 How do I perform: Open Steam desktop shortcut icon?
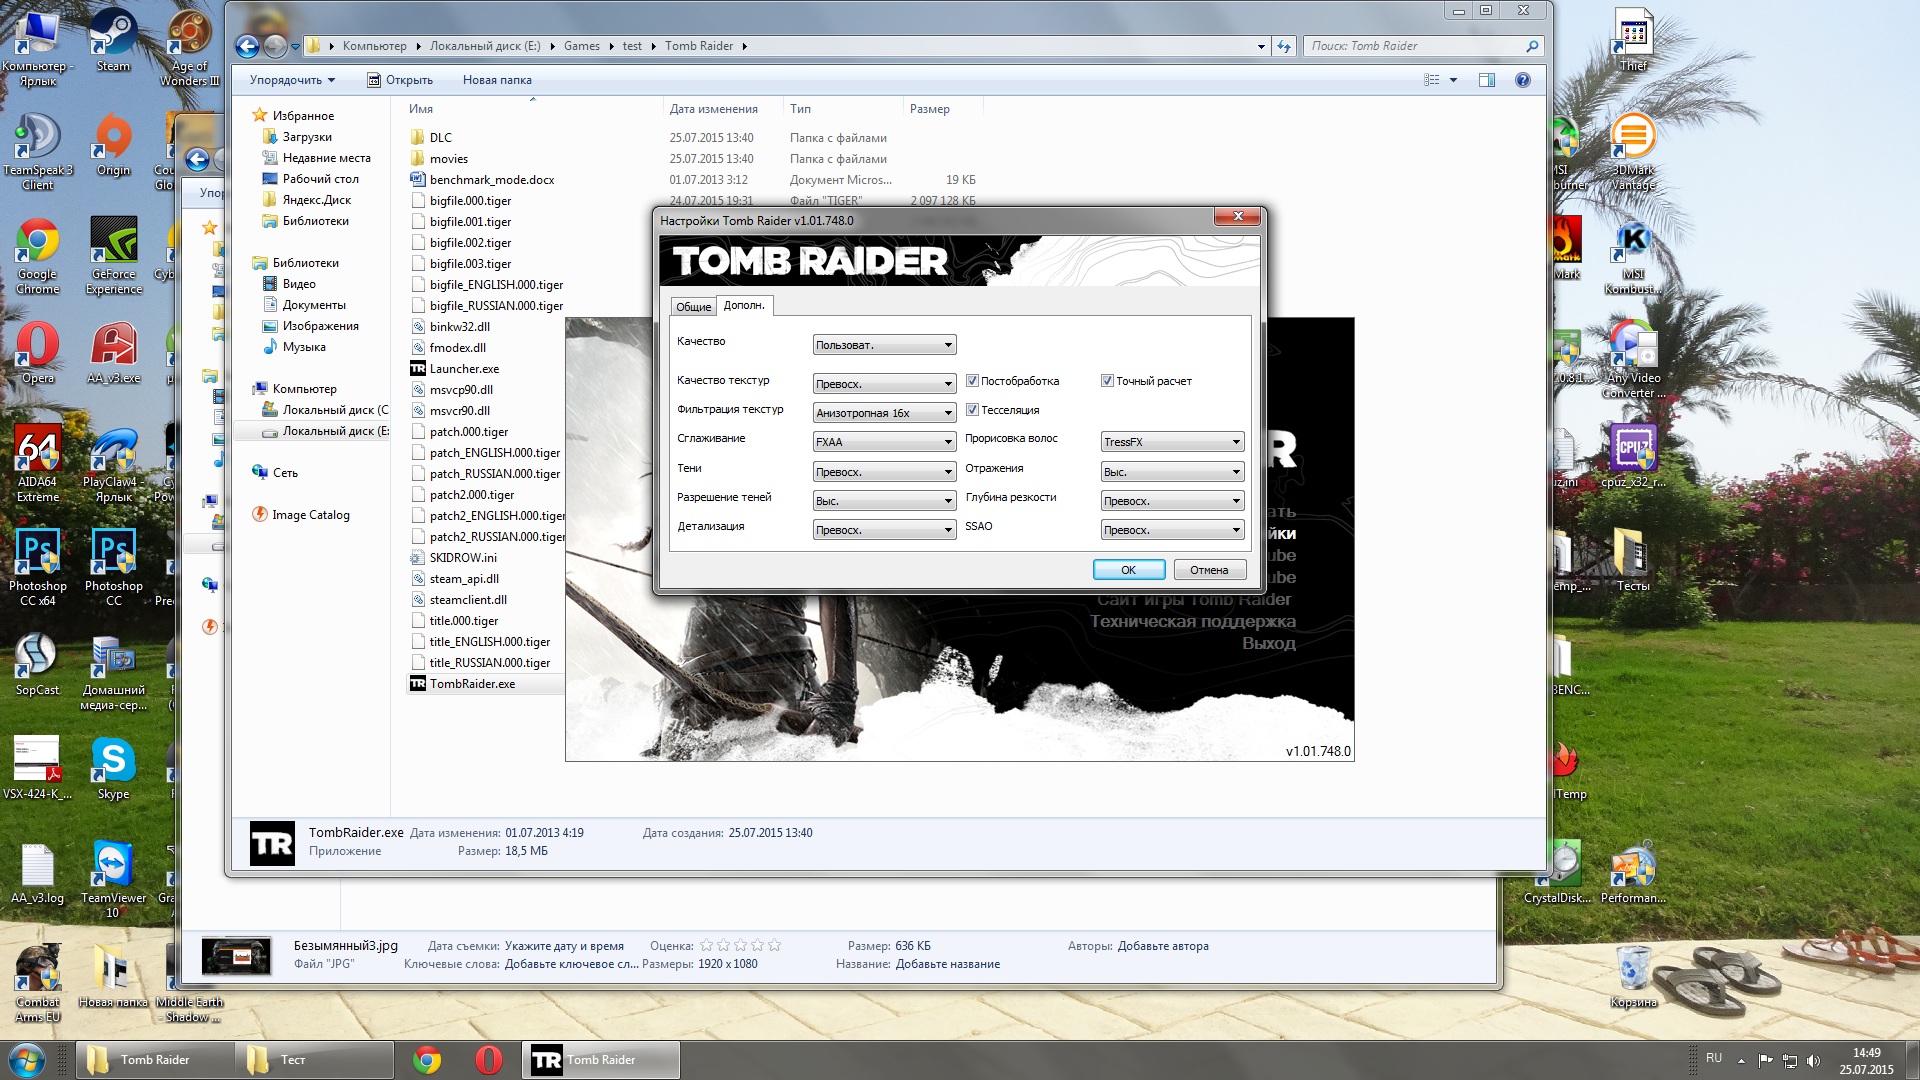[x=113, y=34]
